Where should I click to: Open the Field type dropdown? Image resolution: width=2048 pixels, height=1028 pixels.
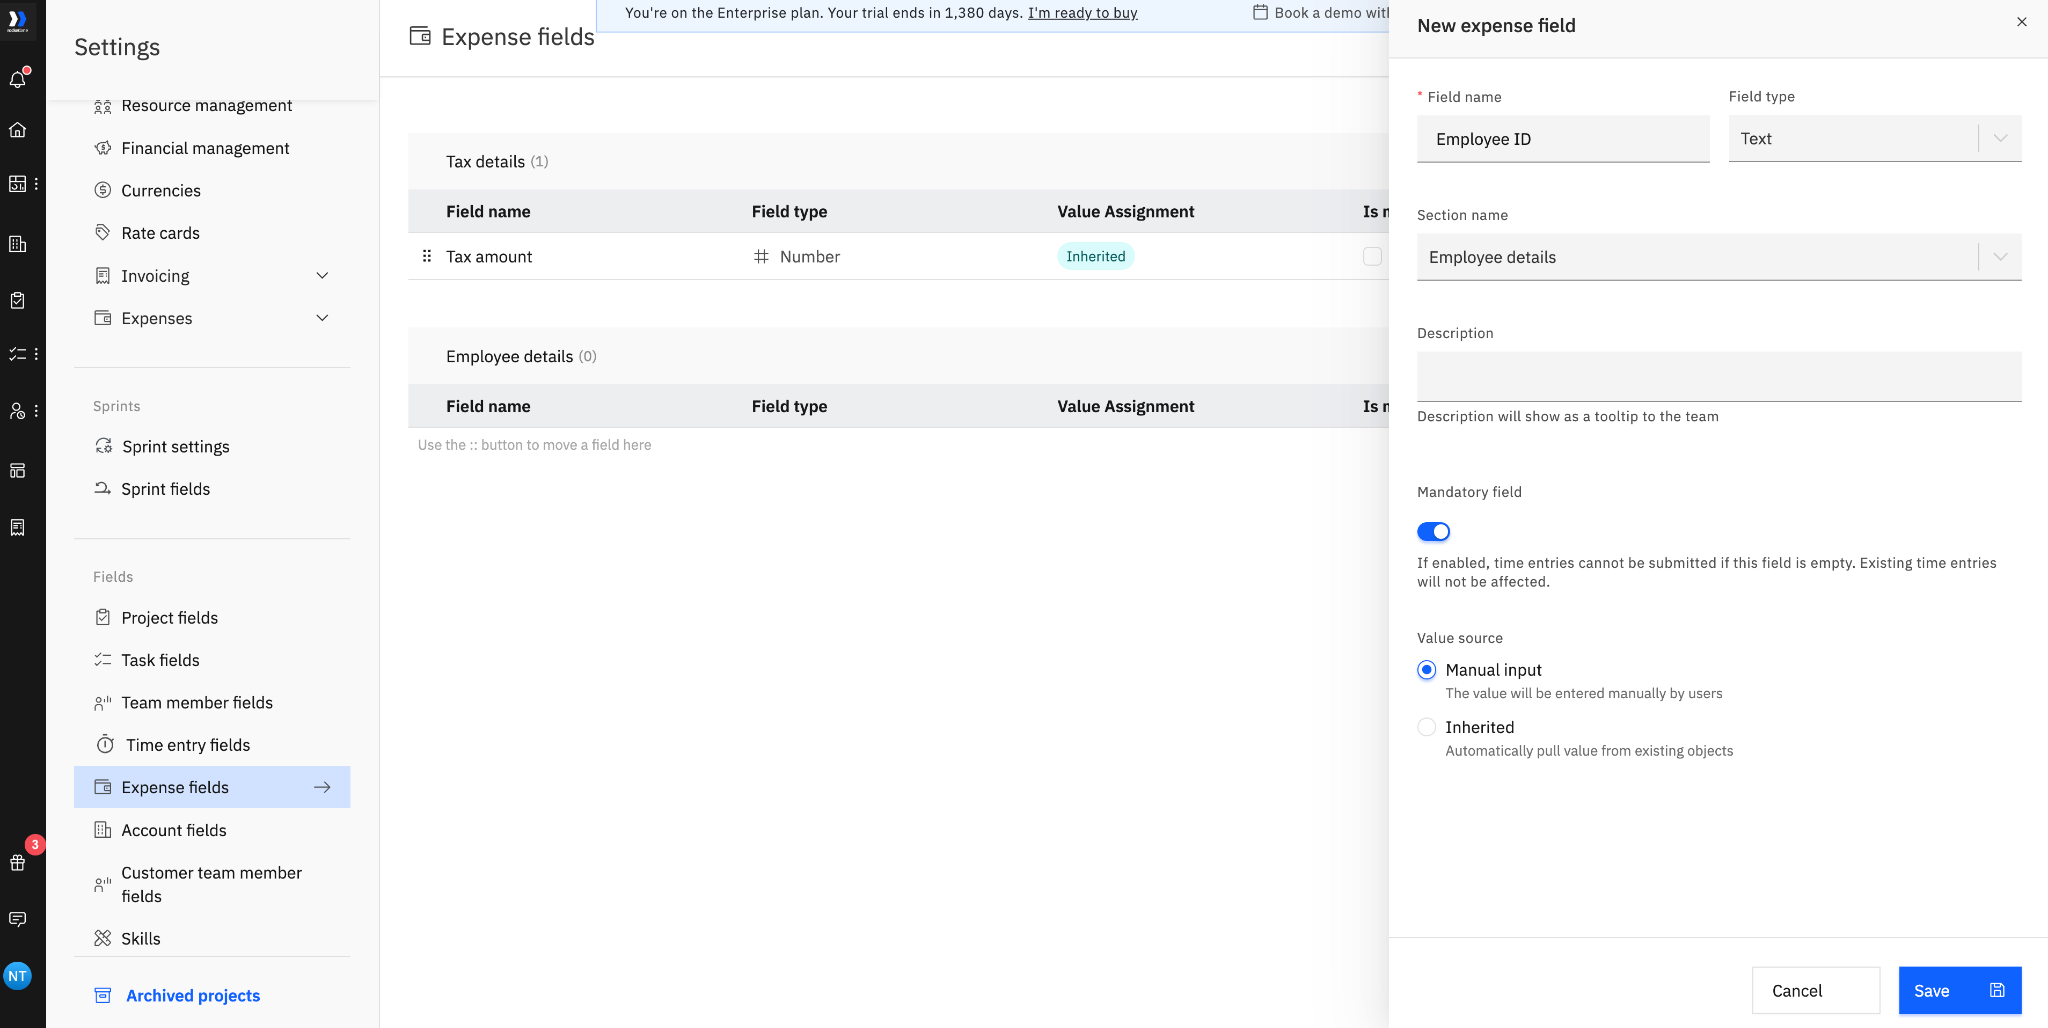click(x=1875, y=139)
